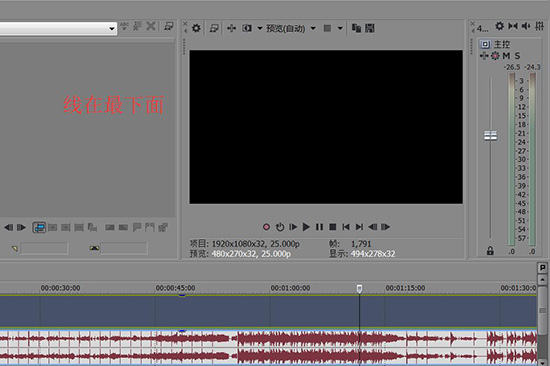Open the video output FX icon
The image size is (550, 366).
(x=231, y=28)
